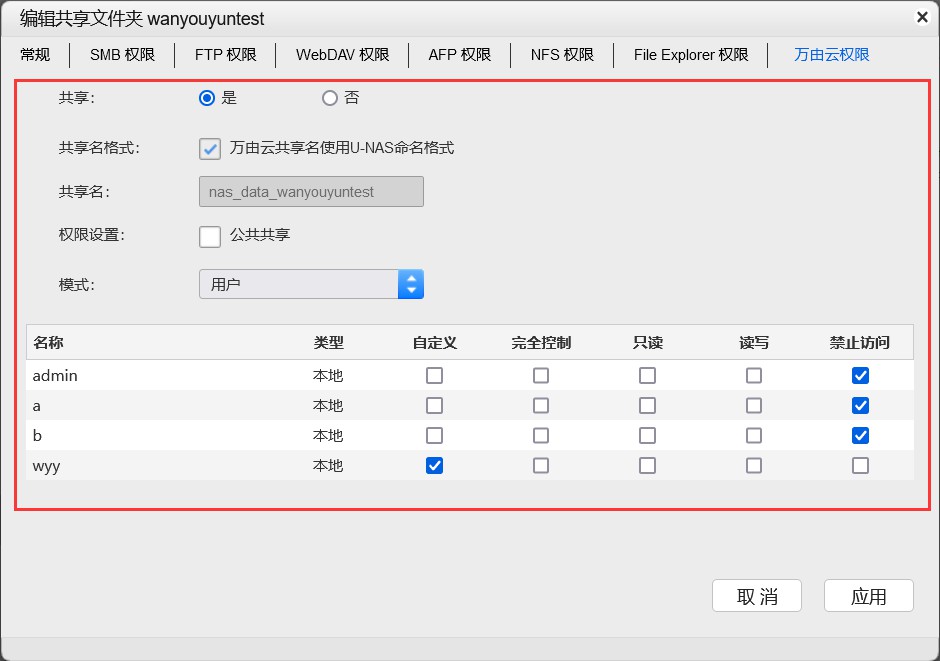
Task: Switch to the SMB 权限 tab
Action: pos(122,55)
